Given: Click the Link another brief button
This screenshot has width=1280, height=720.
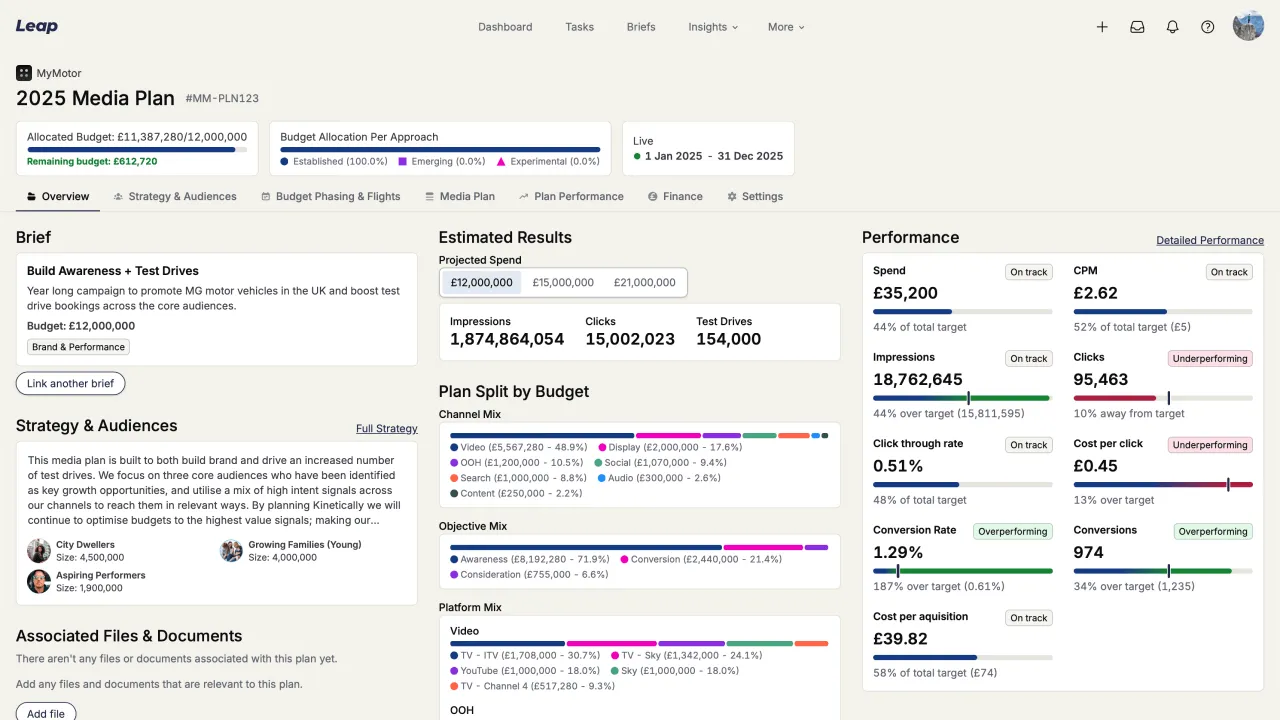Looking at the screenshot, I should [x=70, y=384].
